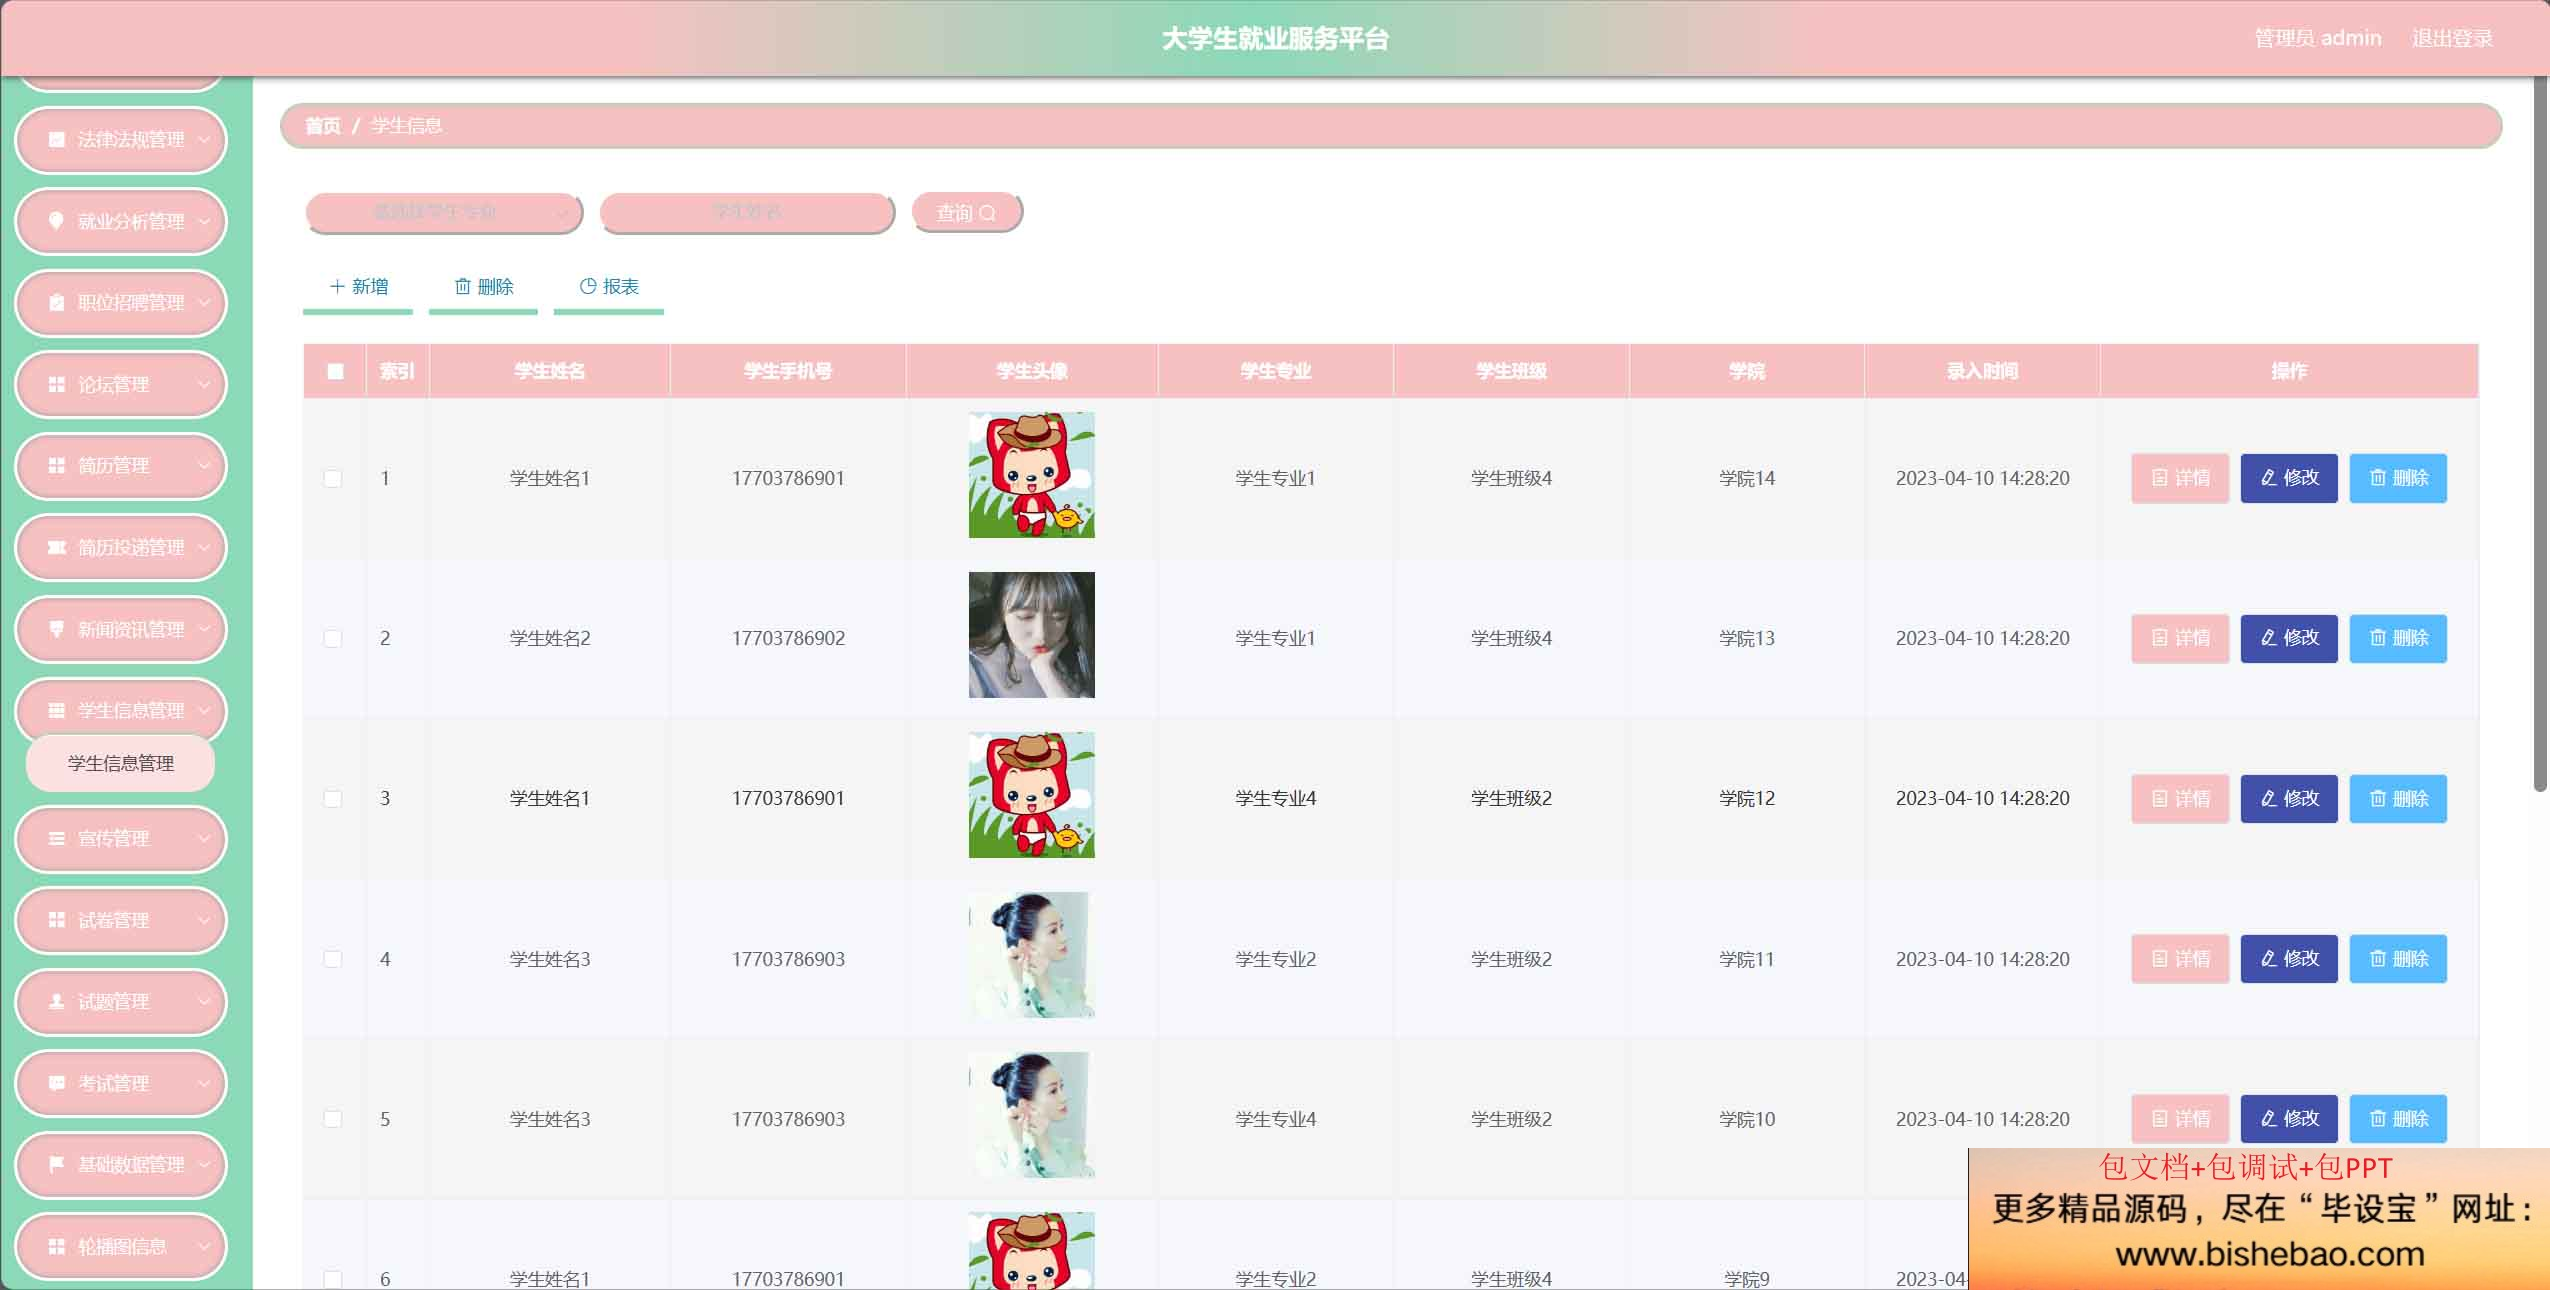
Task: Open the 学生专业 filter dropdown
Action: 443,212
